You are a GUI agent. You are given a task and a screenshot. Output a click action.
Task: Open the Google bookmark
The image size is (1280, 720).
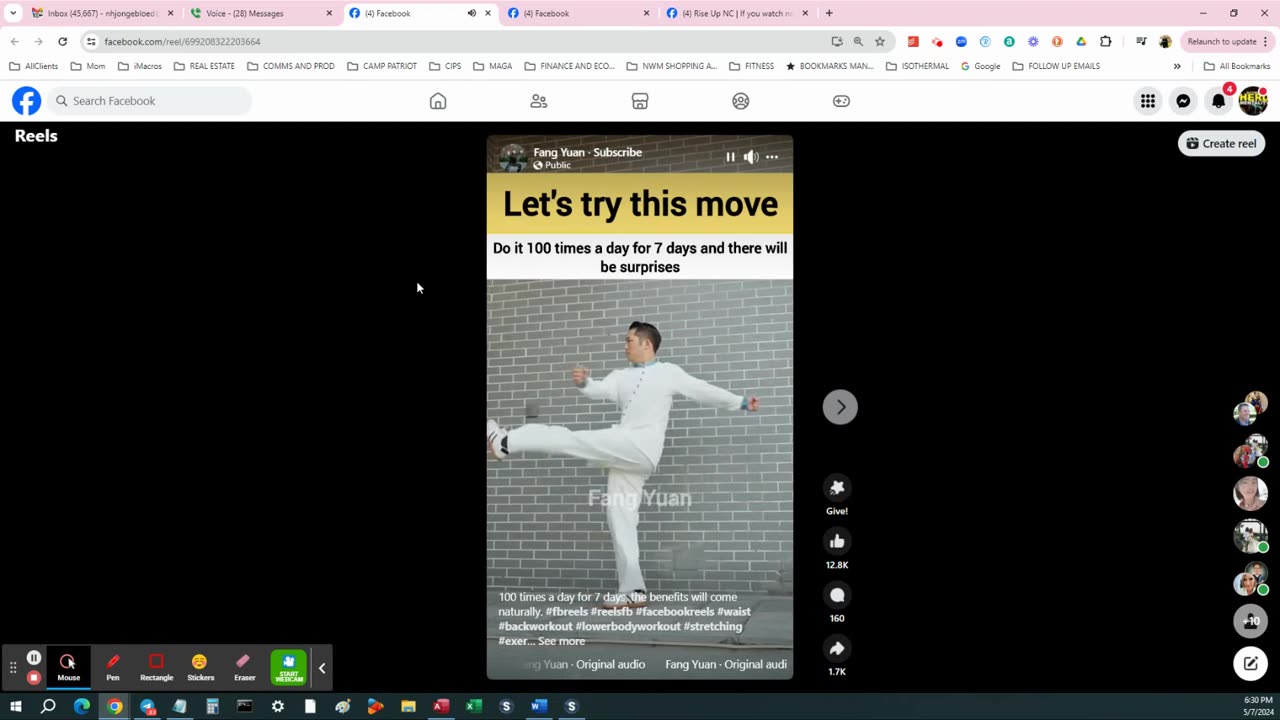click(x=980, y=66)
